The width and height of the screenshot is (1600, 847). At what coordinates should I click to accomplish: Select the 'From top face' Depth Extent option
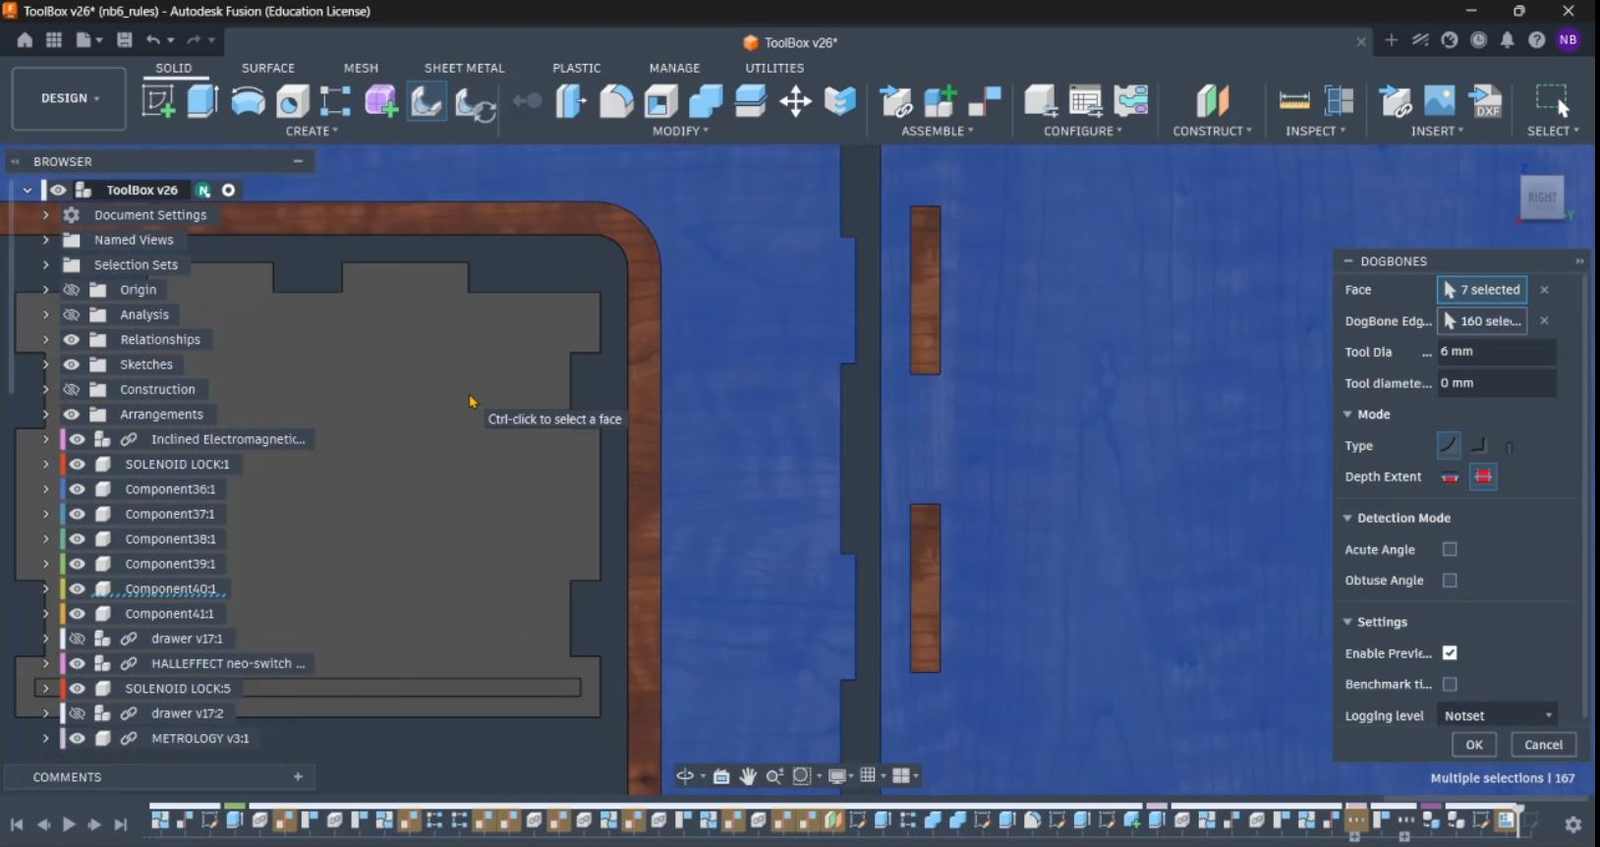[x=1450, y=477]
